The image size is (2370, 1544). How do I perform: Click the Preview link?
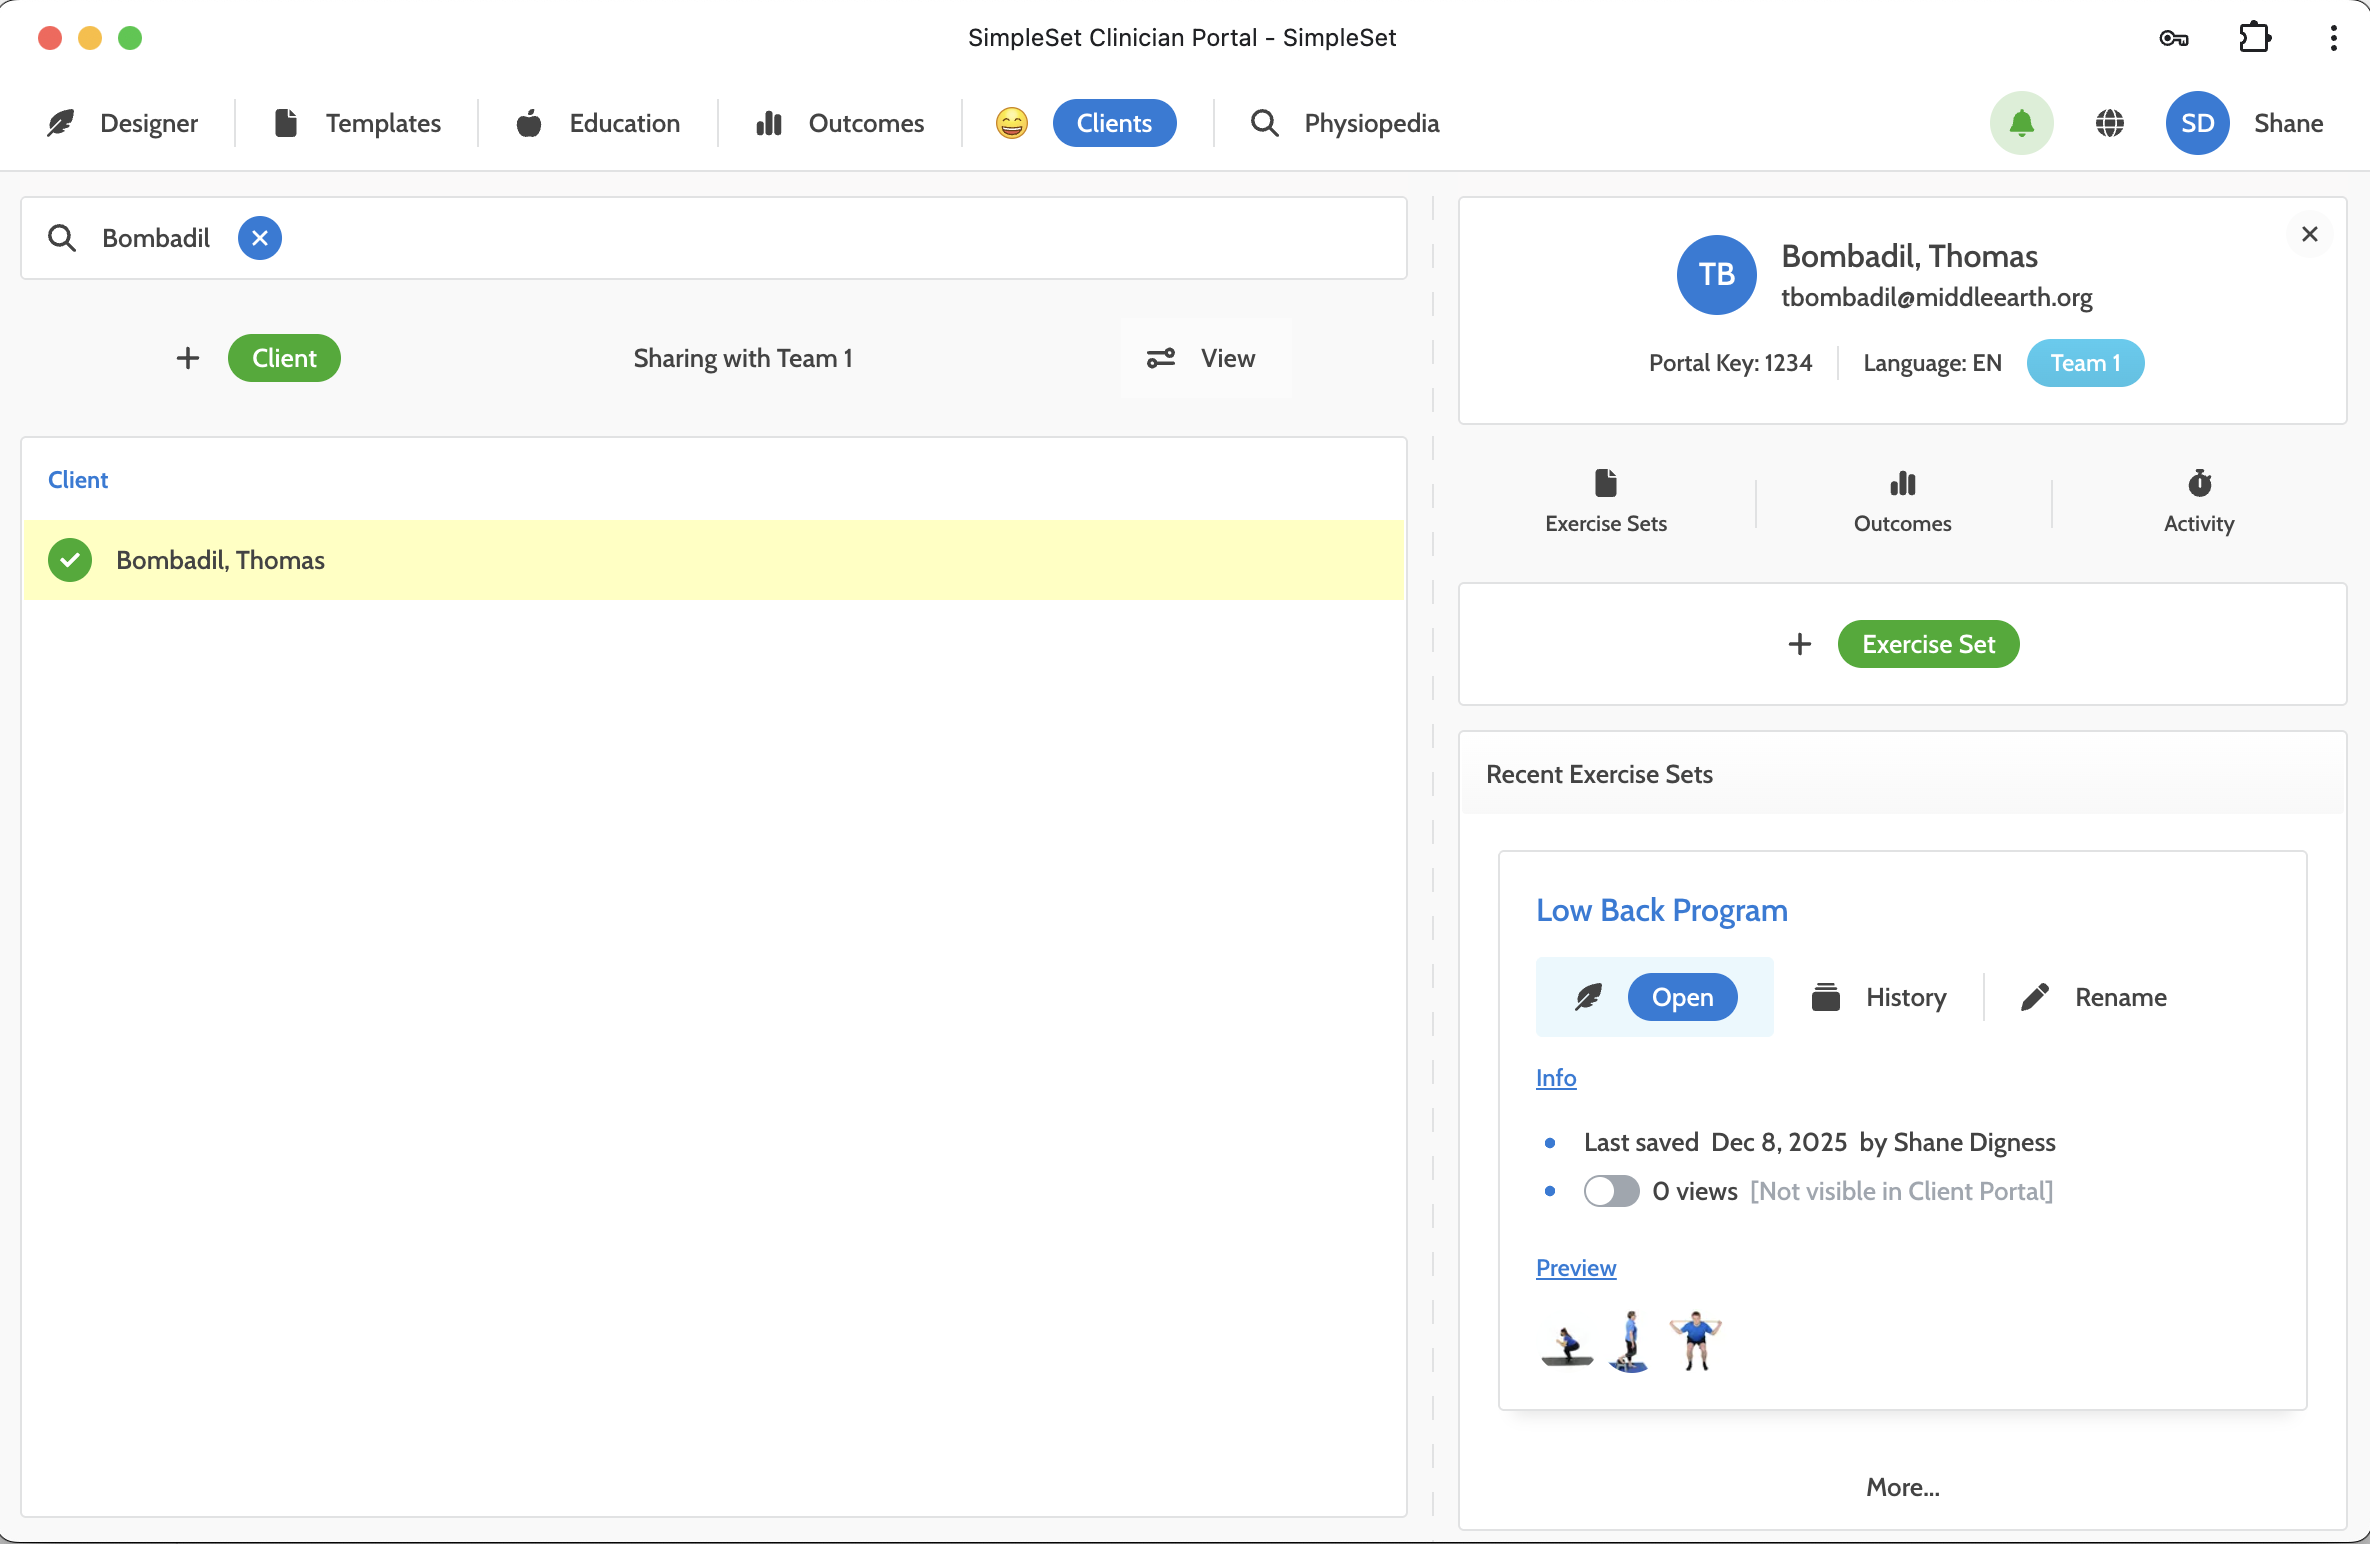tap(1575, 1268)
